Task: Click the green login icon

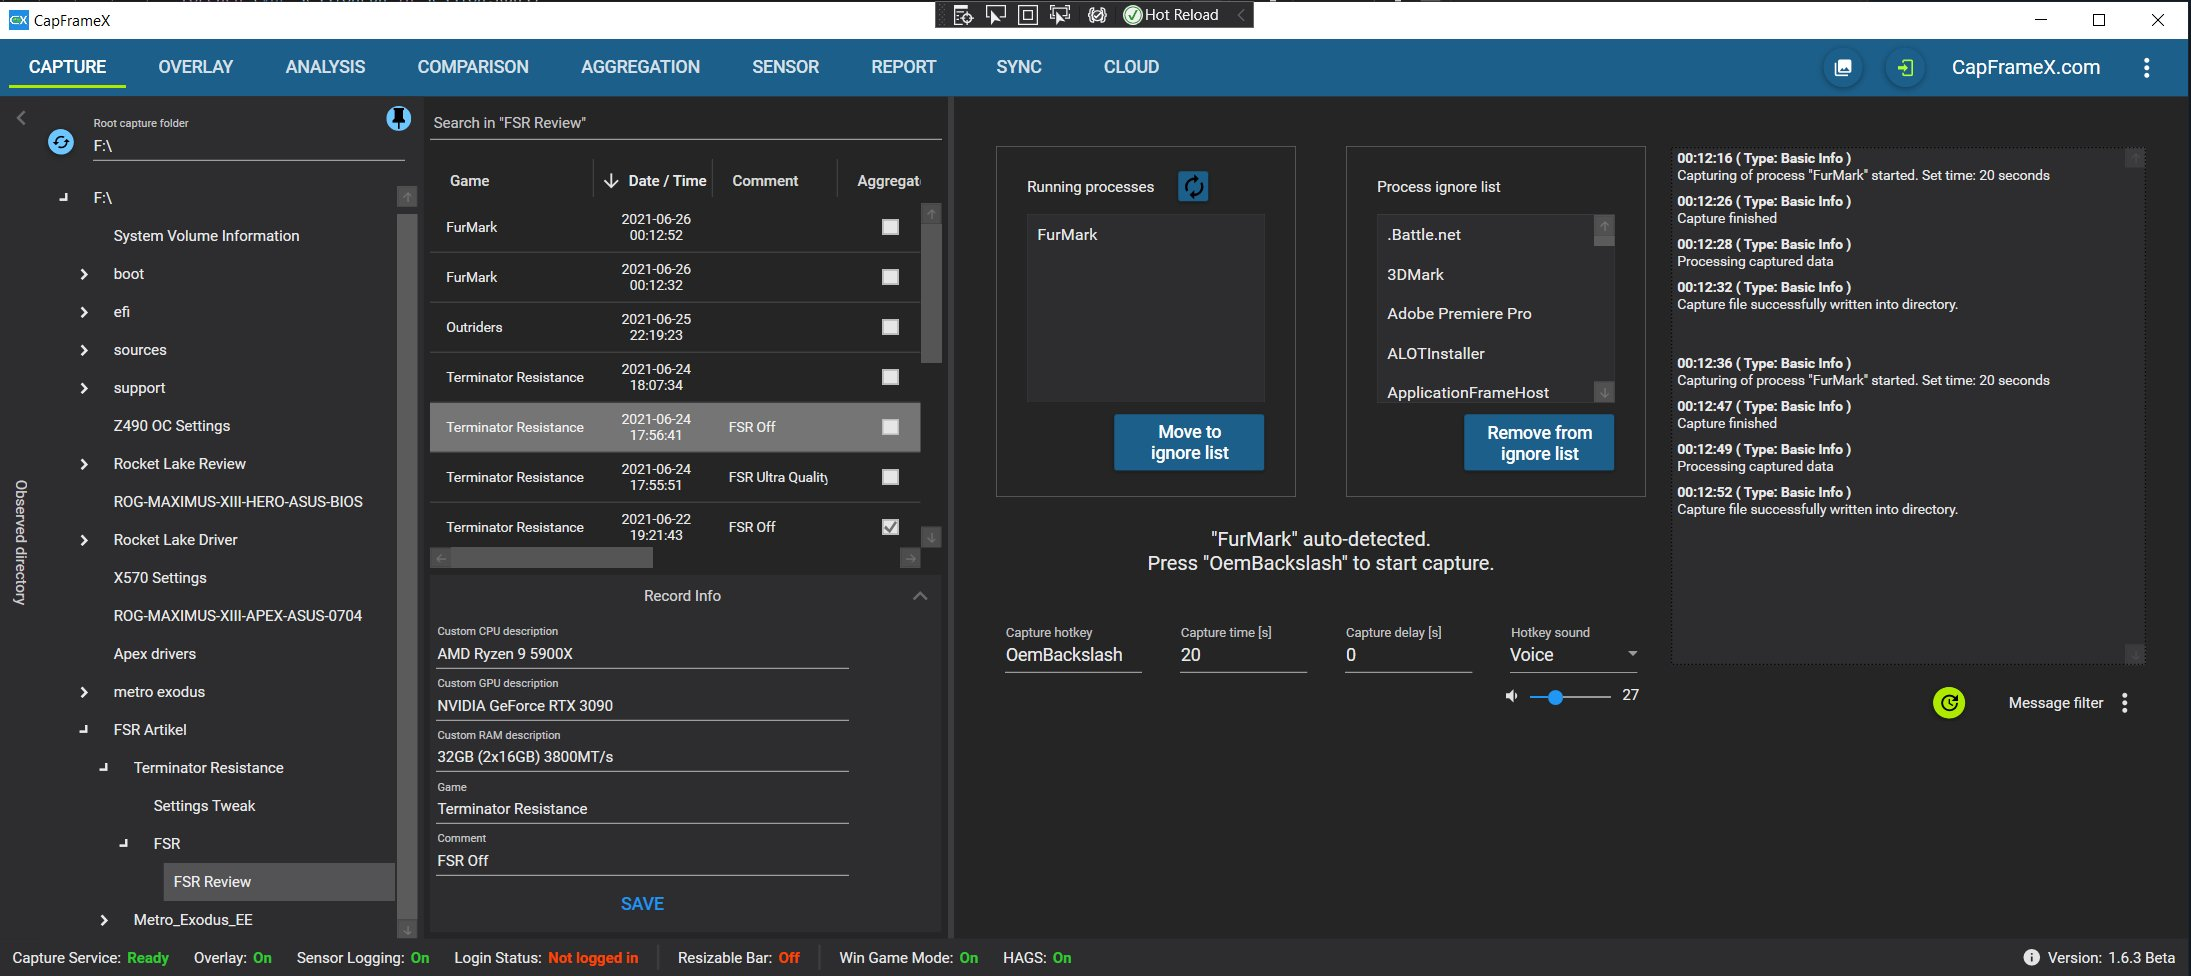Action: tap(1905, 68)
